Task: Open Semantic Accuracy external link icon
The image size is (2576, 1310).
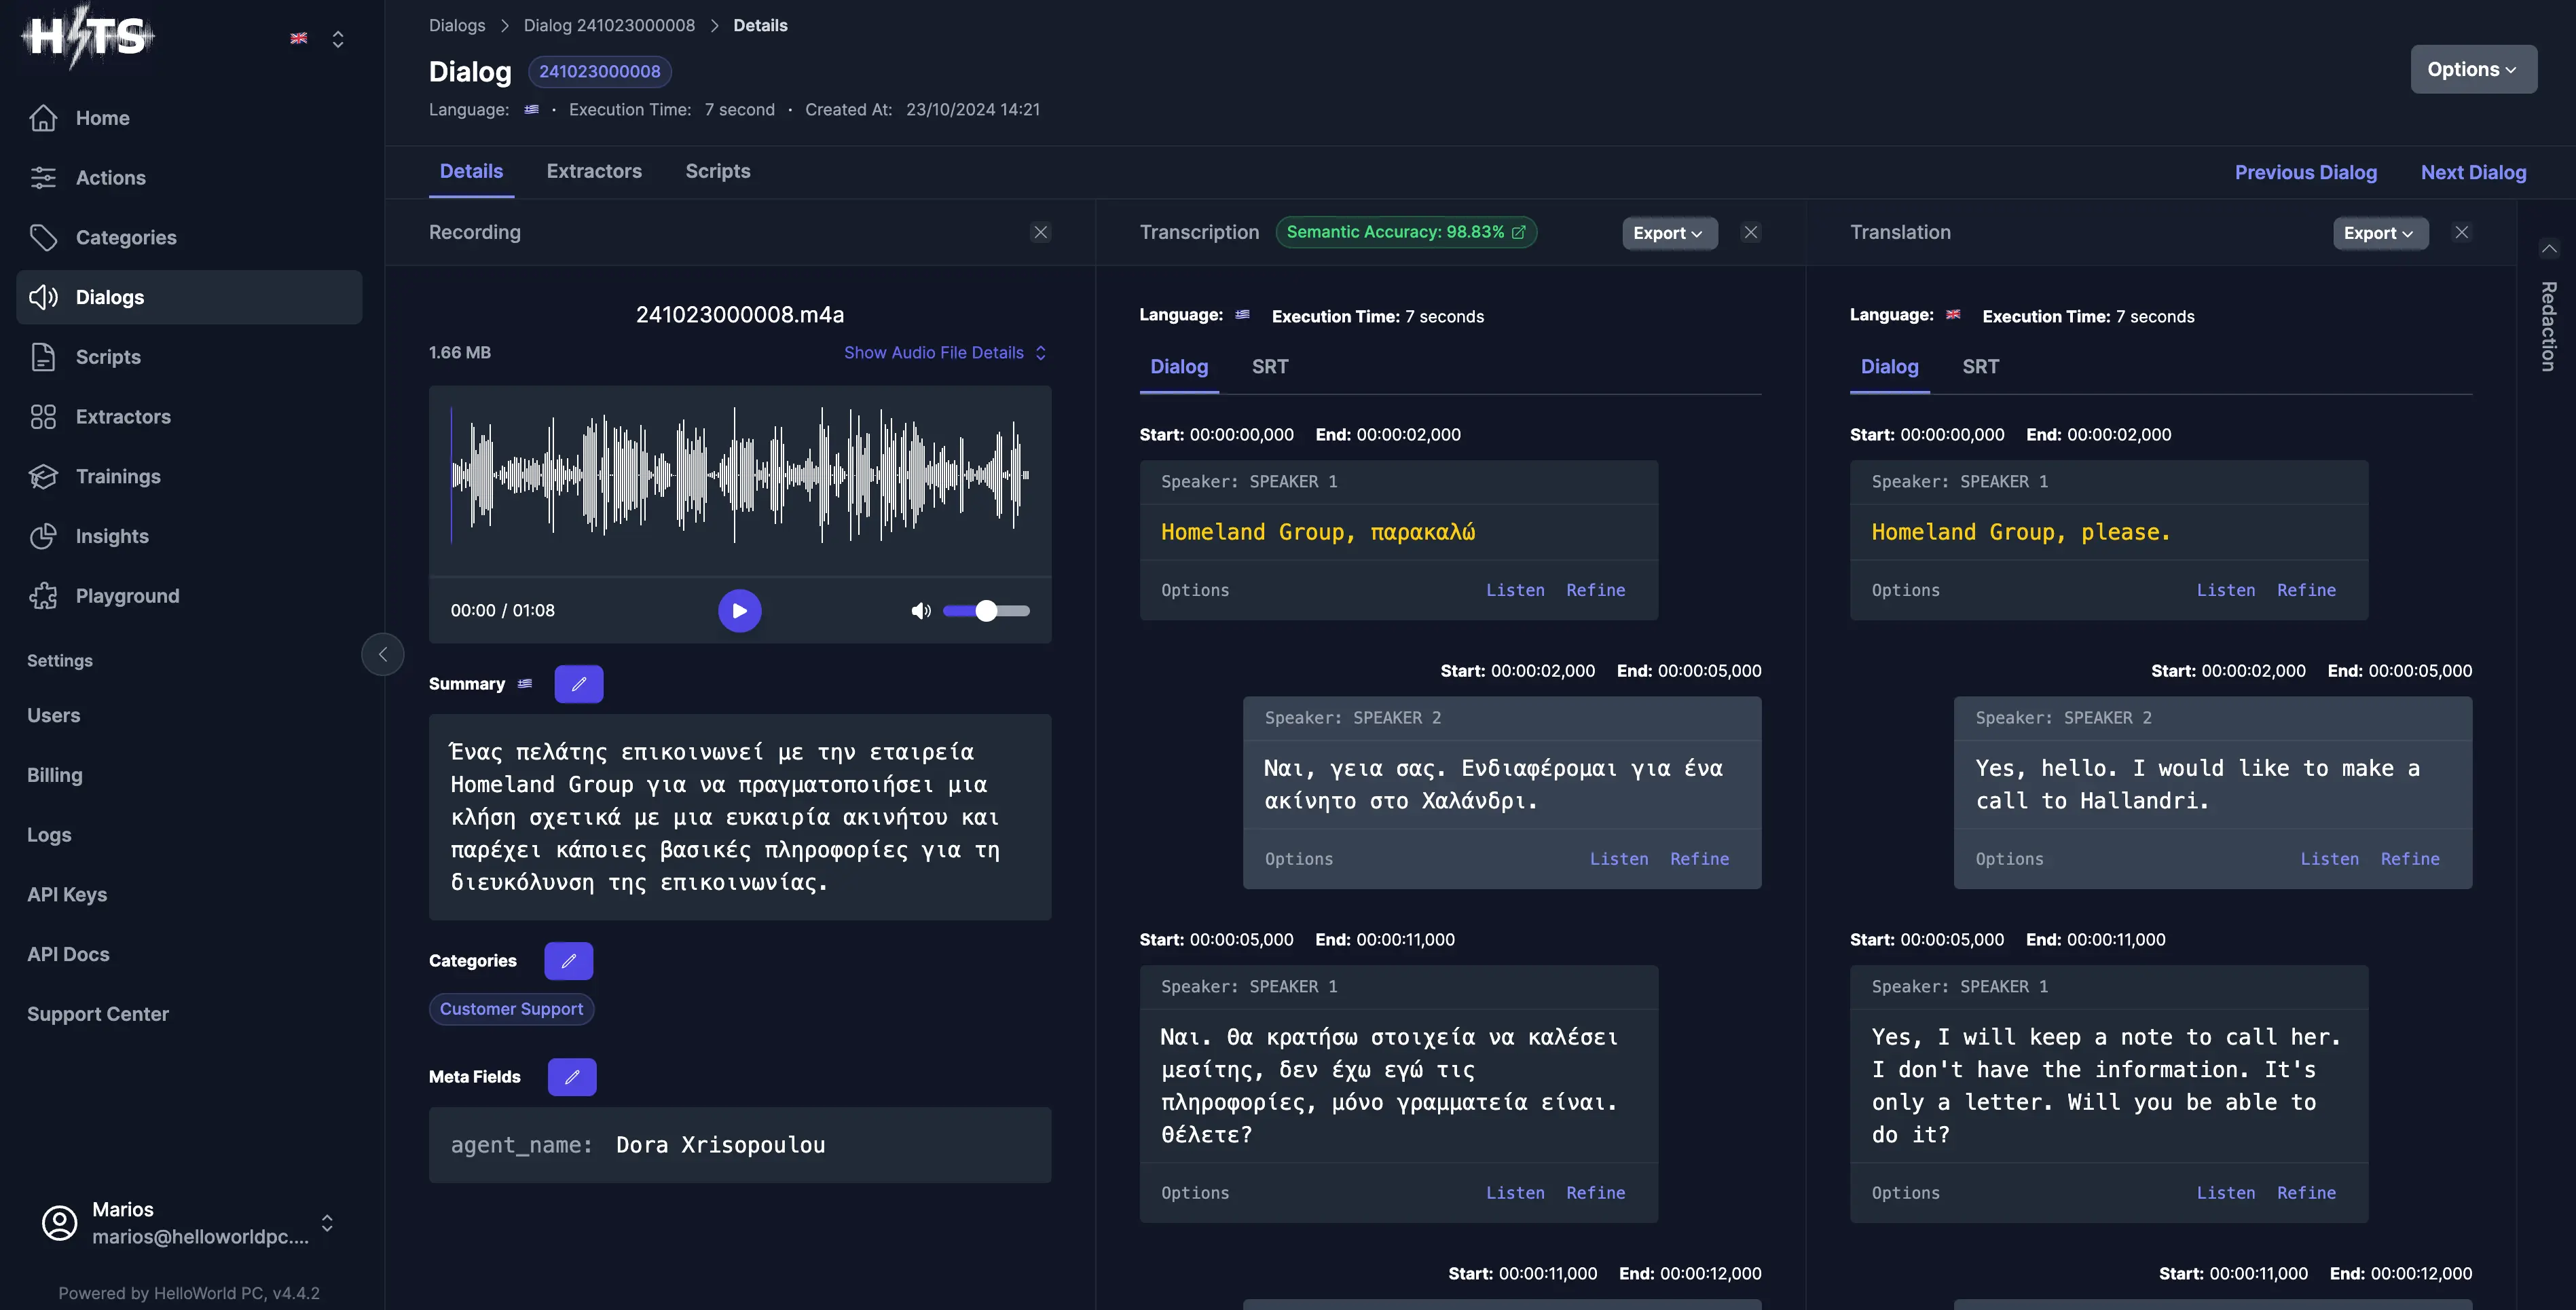Action: pos(1518,232)
